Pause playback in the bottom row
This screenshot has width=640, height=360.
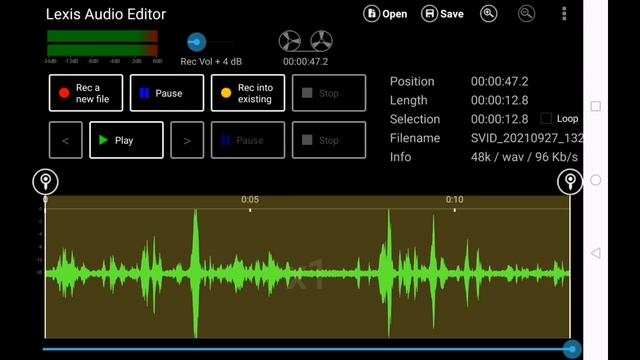[x=248, y=140]
